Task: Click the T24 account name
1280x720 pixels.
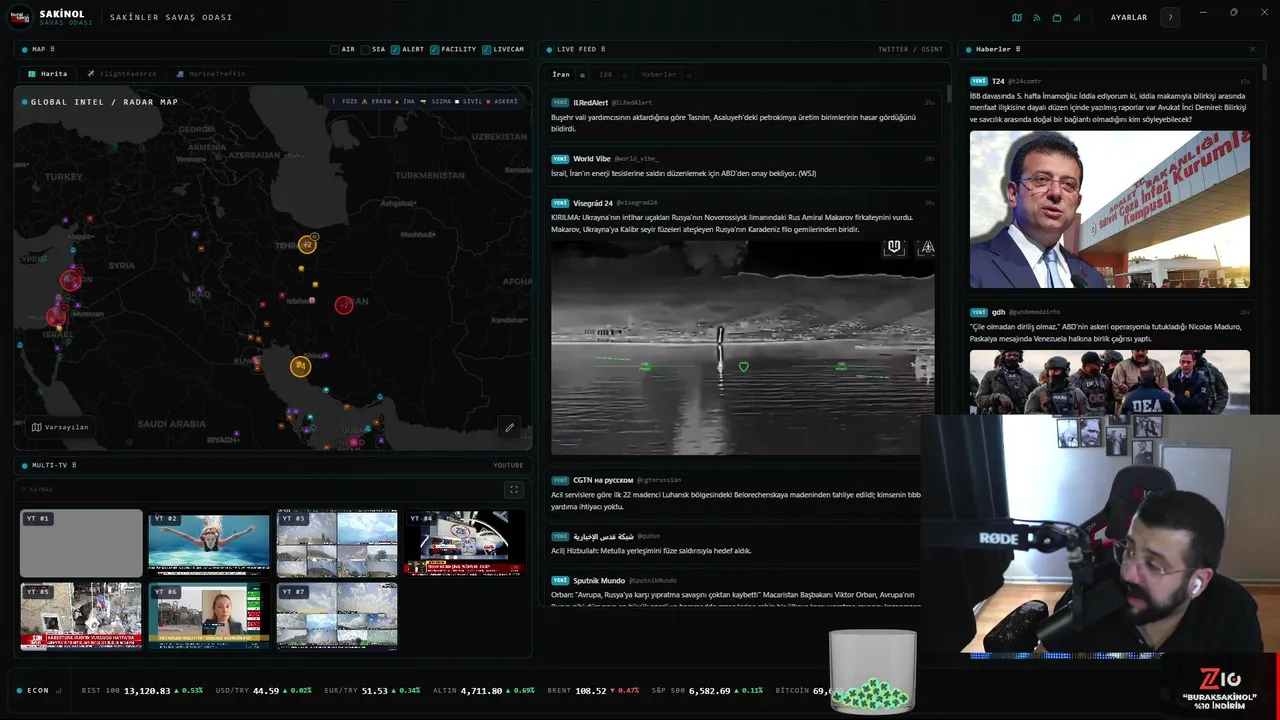Action: (998, 81)
